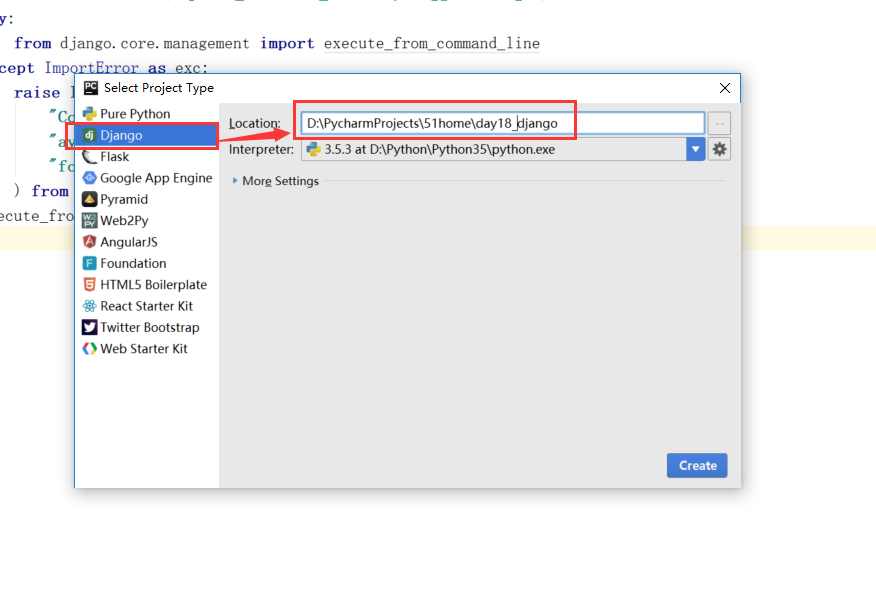Click the Pure Python snake icon
Image resolution: width=876 pixels, height=589 pixels.
pyautogui.click(x=89, y=114)
